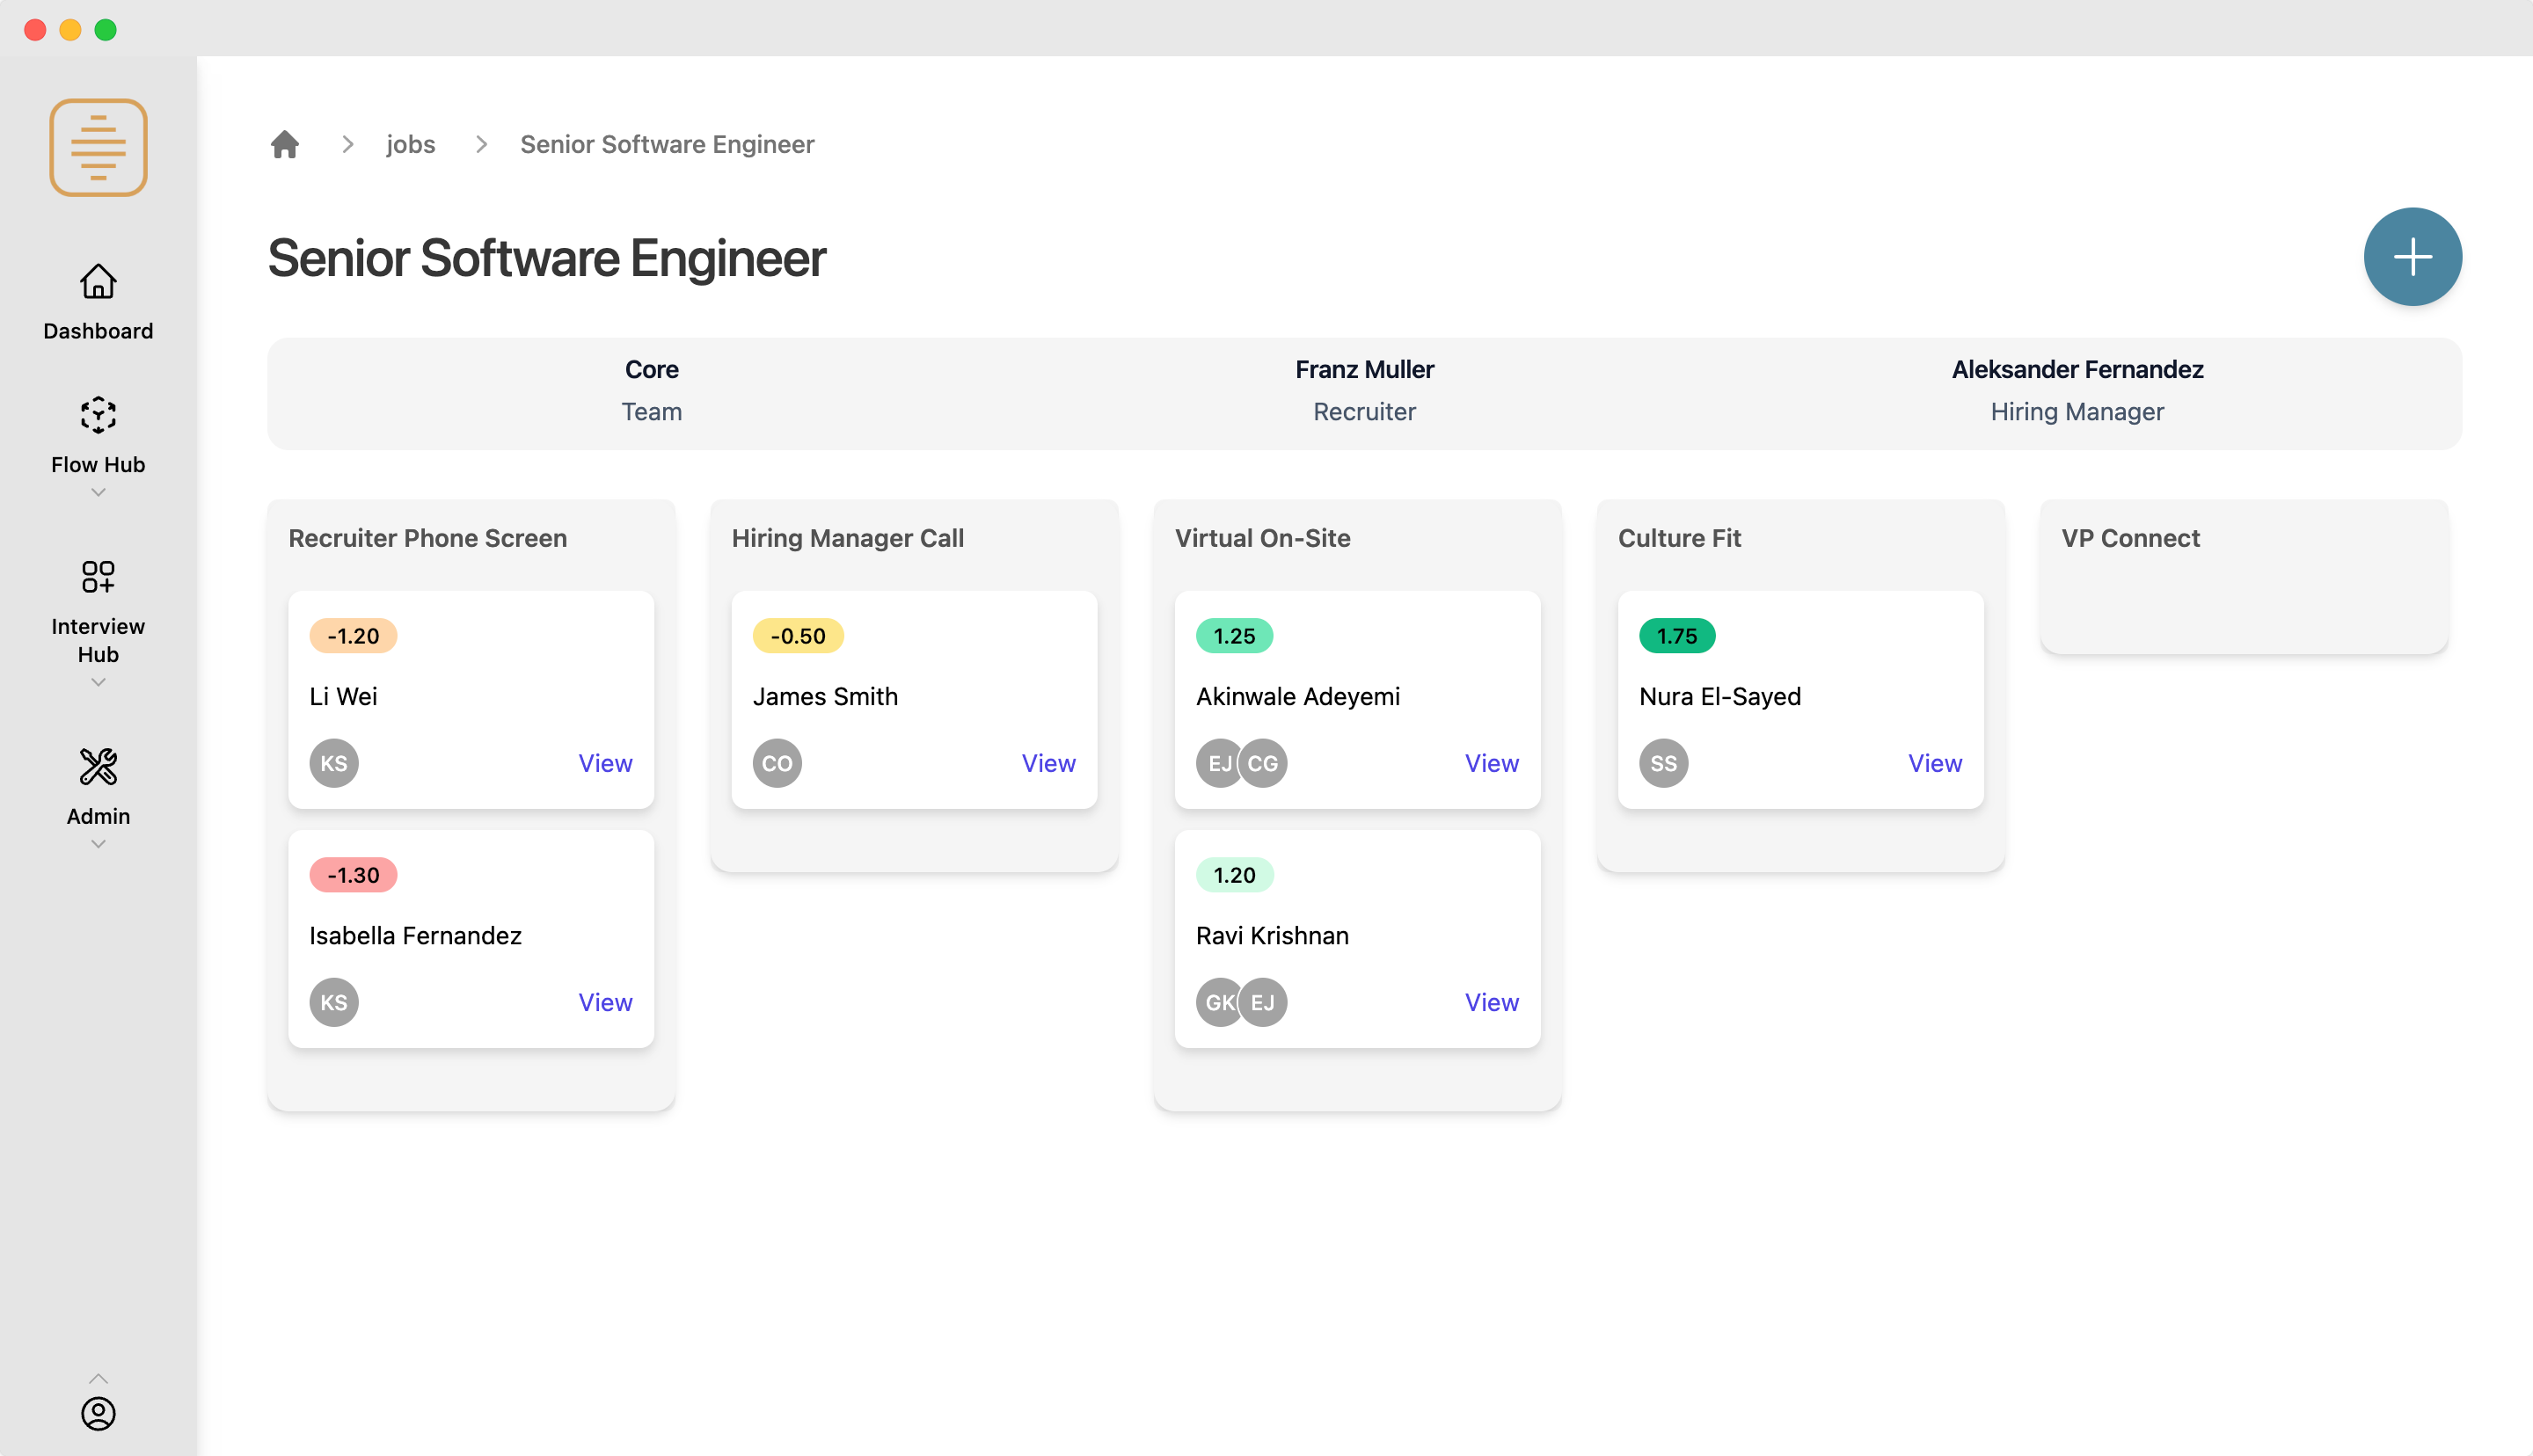The height and width of the screenshot is (1456, 2533).
Task: View James Smith's candidate details
Action: tap(1048, 763)
